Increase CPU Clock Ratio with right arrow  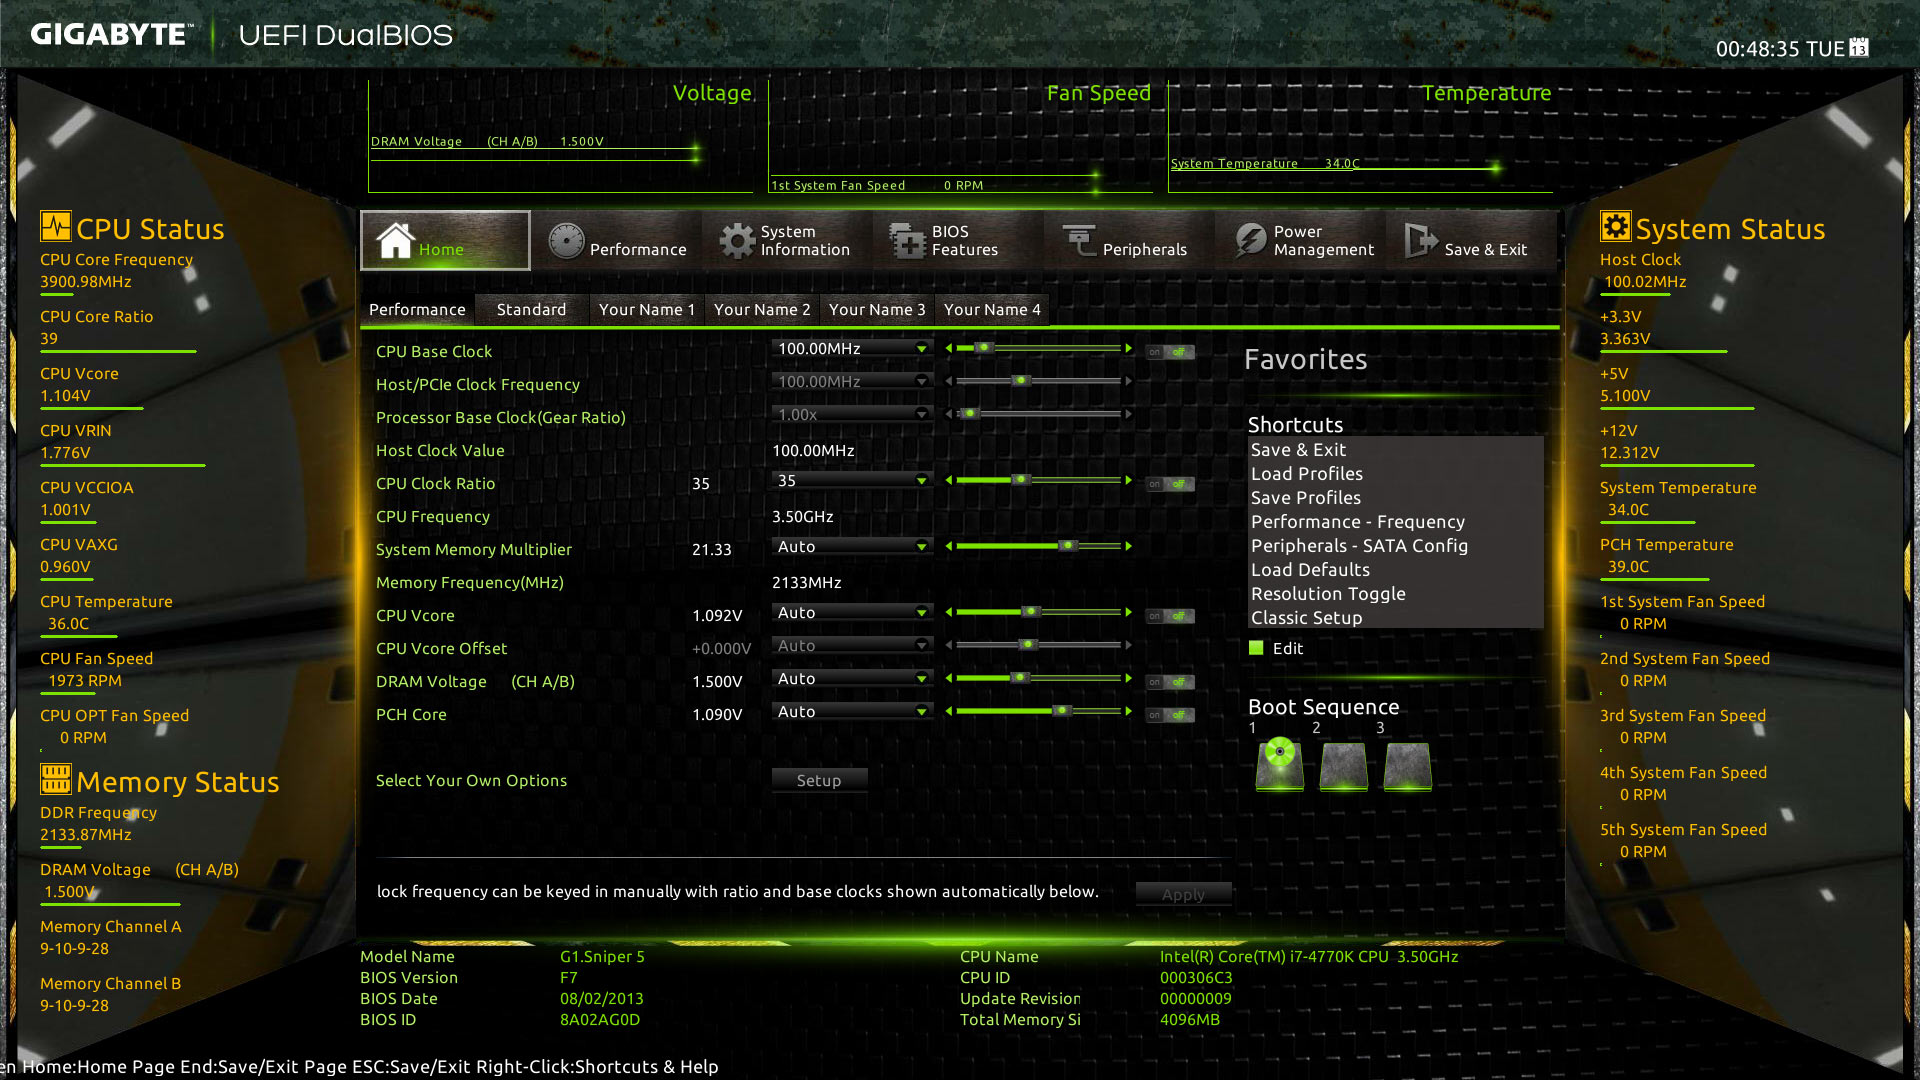click(1129, 481)
